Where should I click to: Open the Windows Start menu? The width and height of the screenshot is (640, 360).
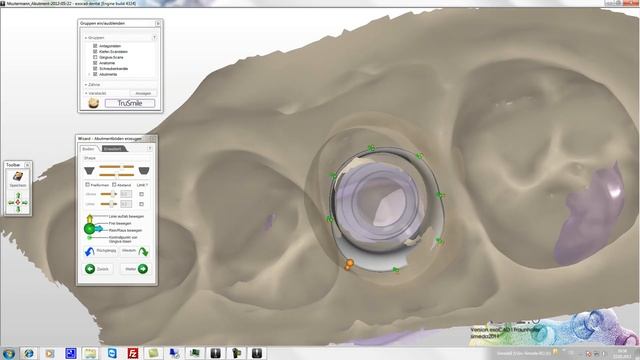(x=9, y=353)
